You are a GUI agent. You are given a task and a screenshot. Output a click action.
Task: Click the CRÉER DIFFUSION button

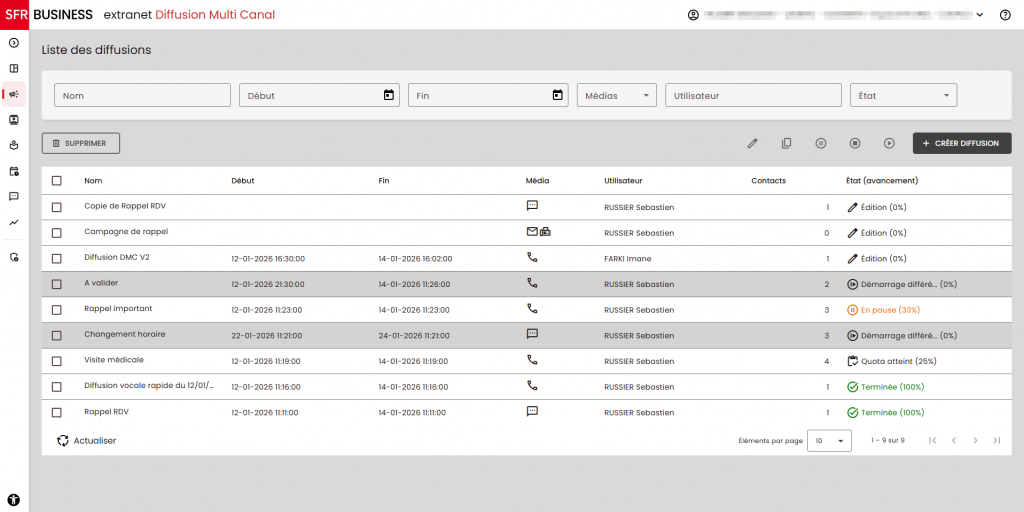961,144
